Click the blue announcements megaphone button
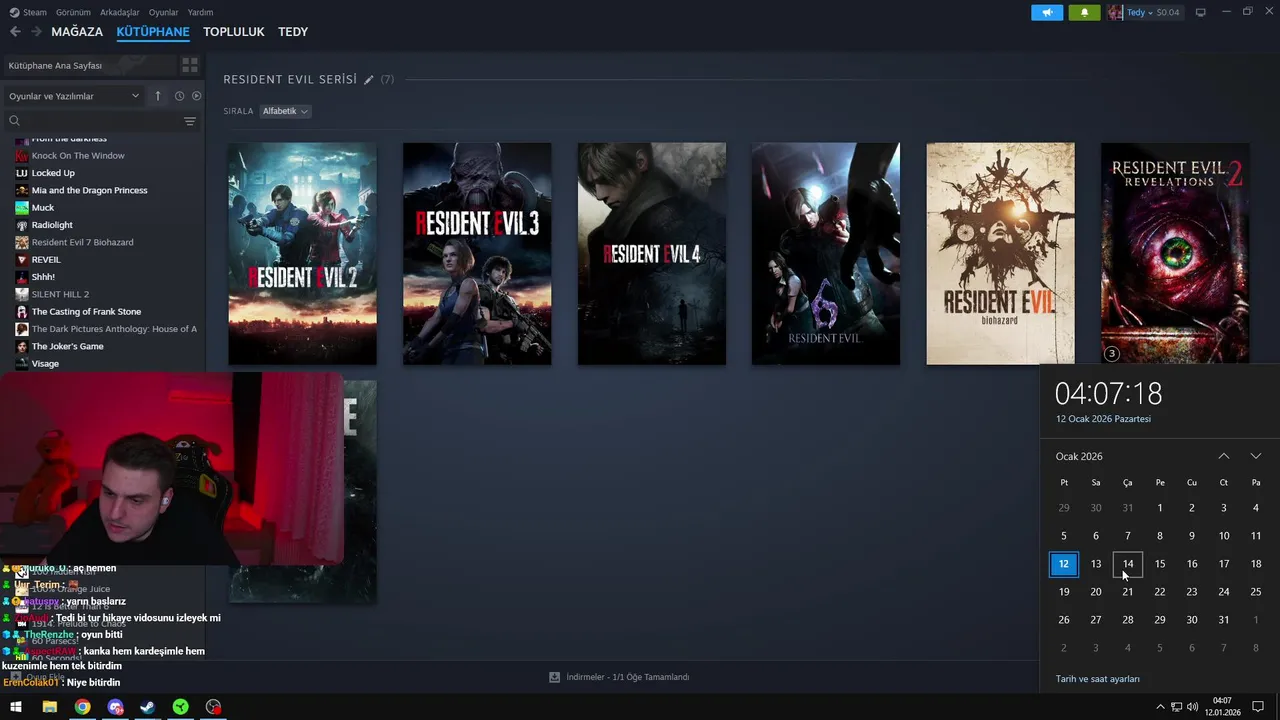The height and width of the screenshot is (720, 1280). point(1047,13)
